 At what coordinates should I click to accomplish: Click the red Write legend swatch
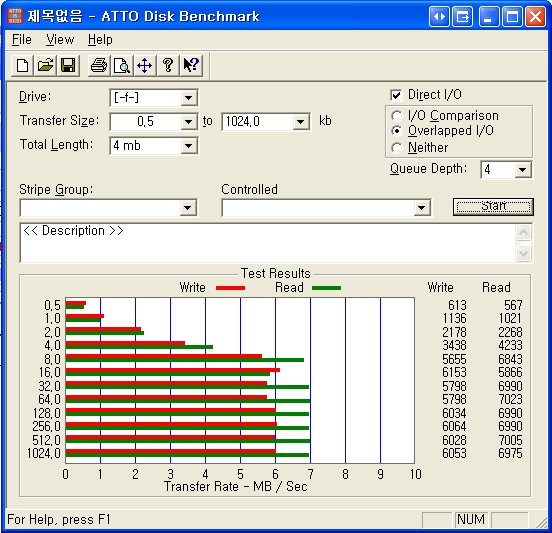pos(231,288)
